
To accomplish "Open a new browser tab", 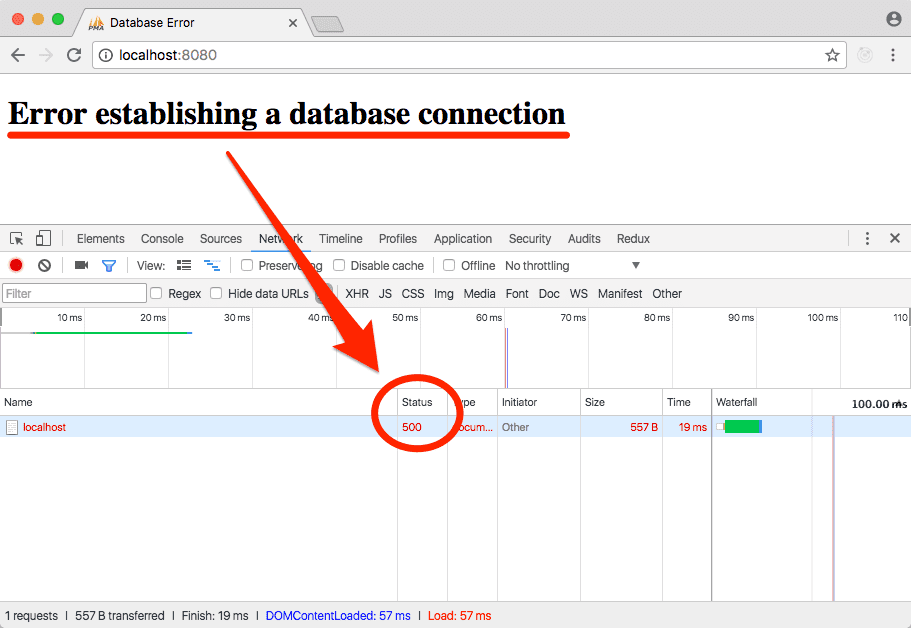I will [x=328, y=24].
